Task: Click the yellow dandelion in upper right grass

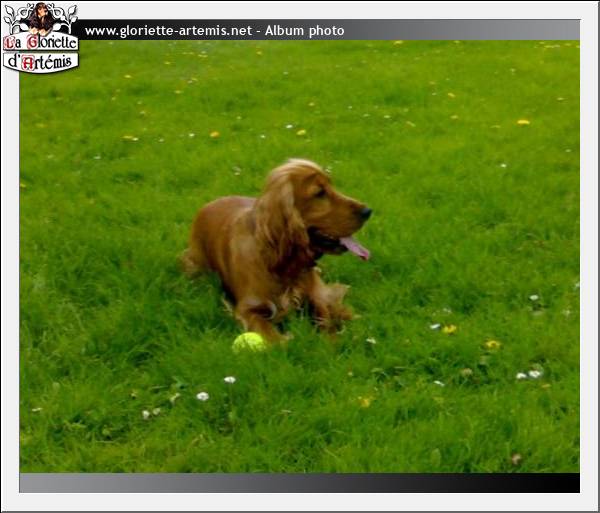Action: click(523, 122)
